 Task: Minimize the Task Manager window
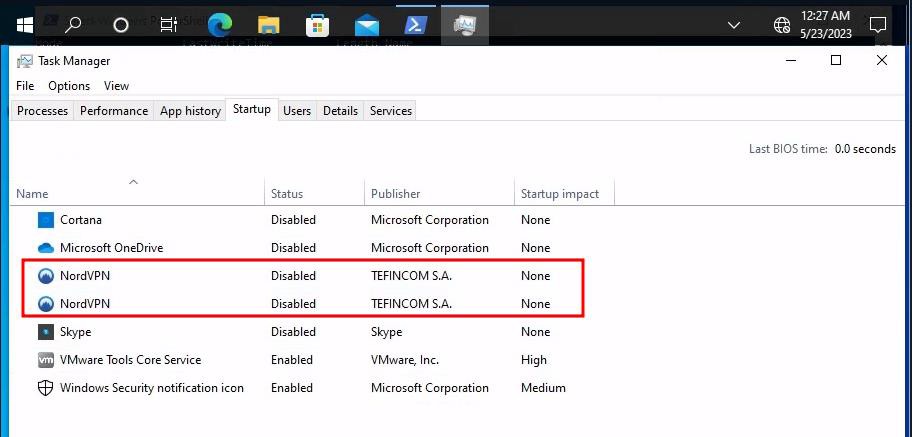pos(790,60)
